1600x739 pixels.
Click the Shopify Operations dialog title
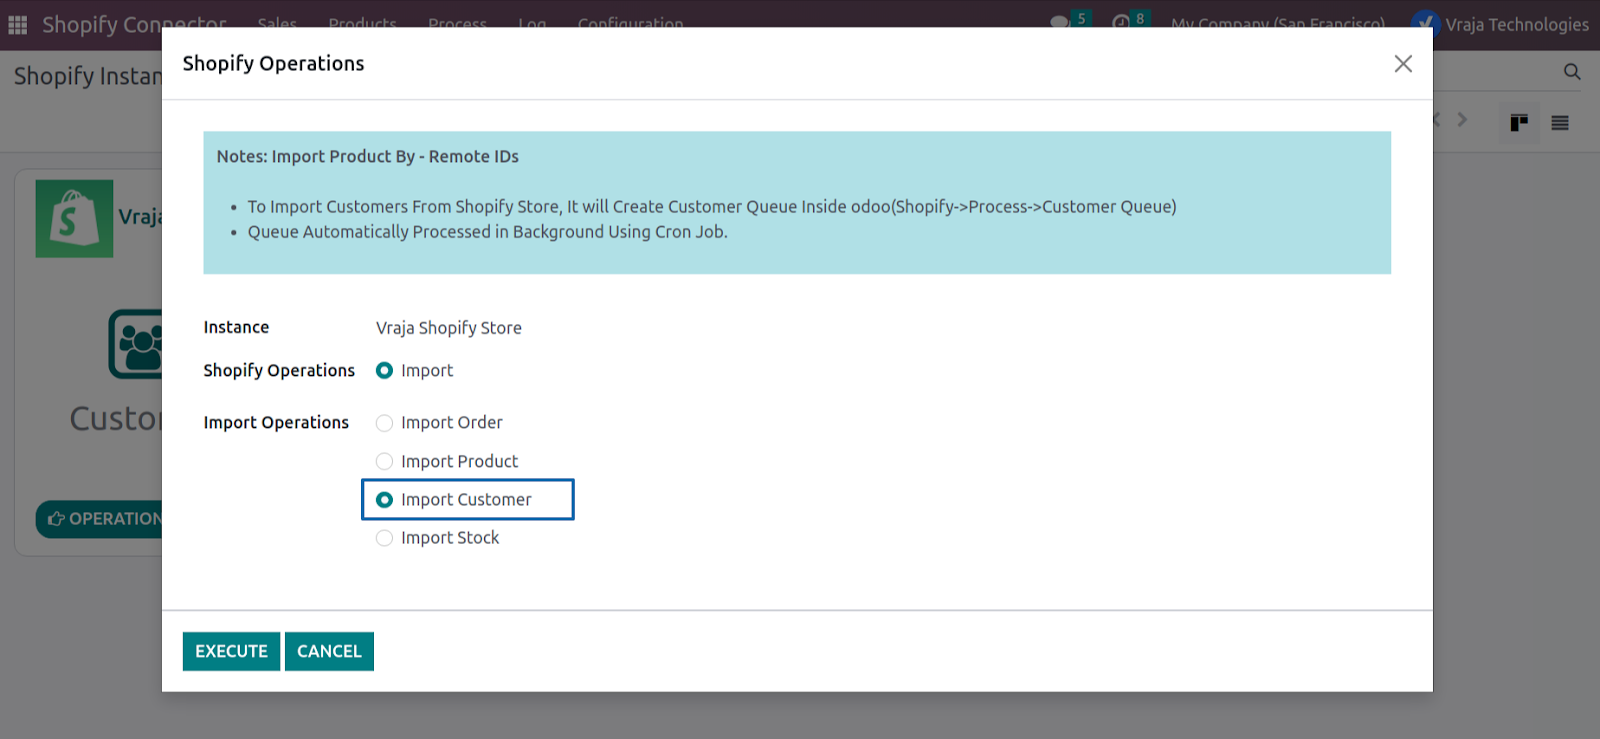click(273, 63)
